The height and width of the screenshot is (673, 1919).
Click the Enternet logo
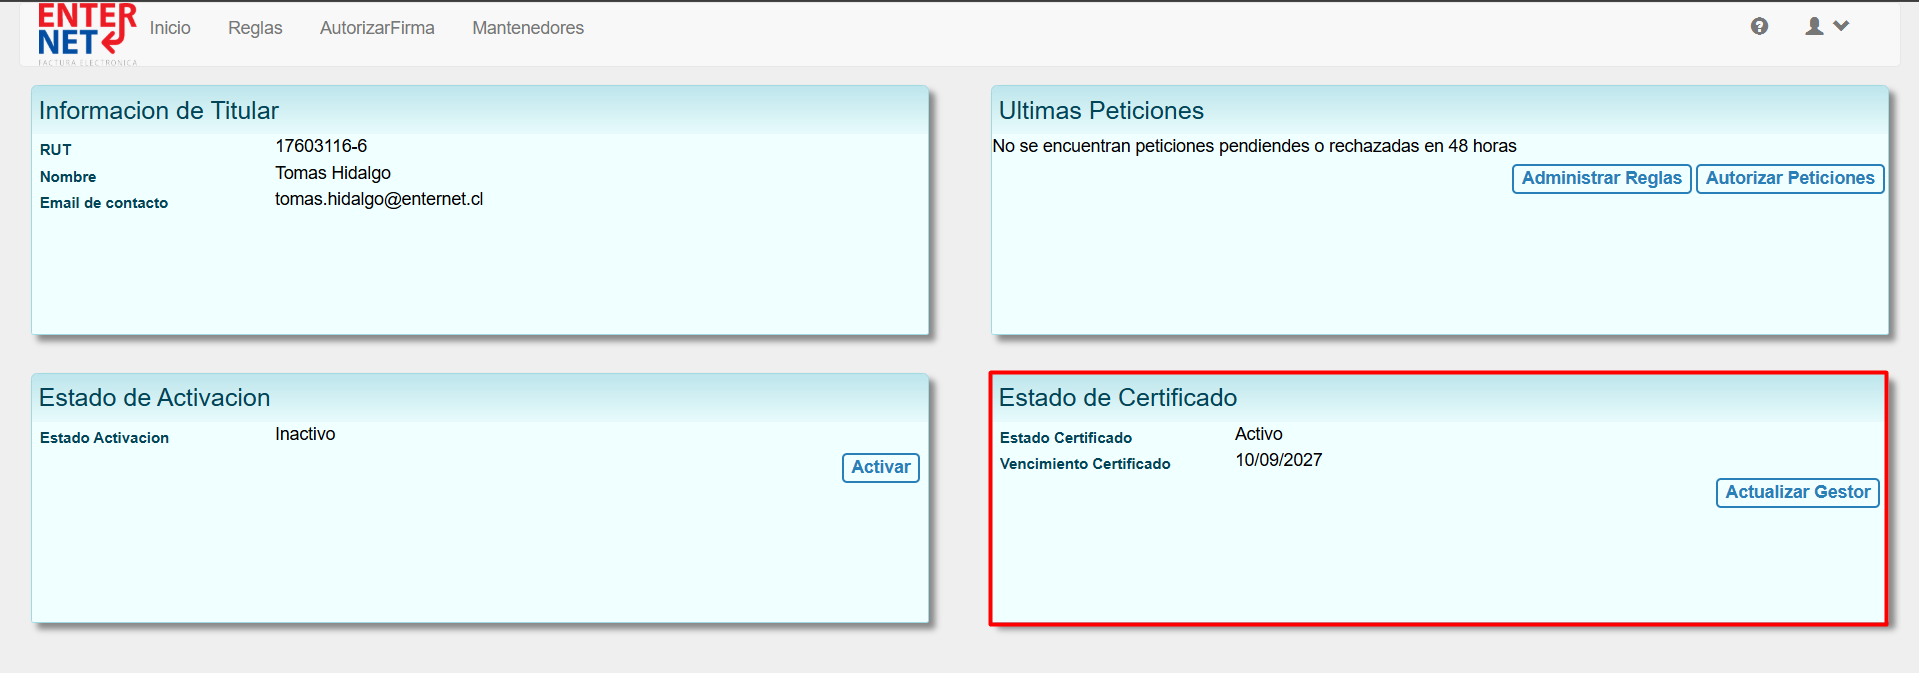point(86,32)
